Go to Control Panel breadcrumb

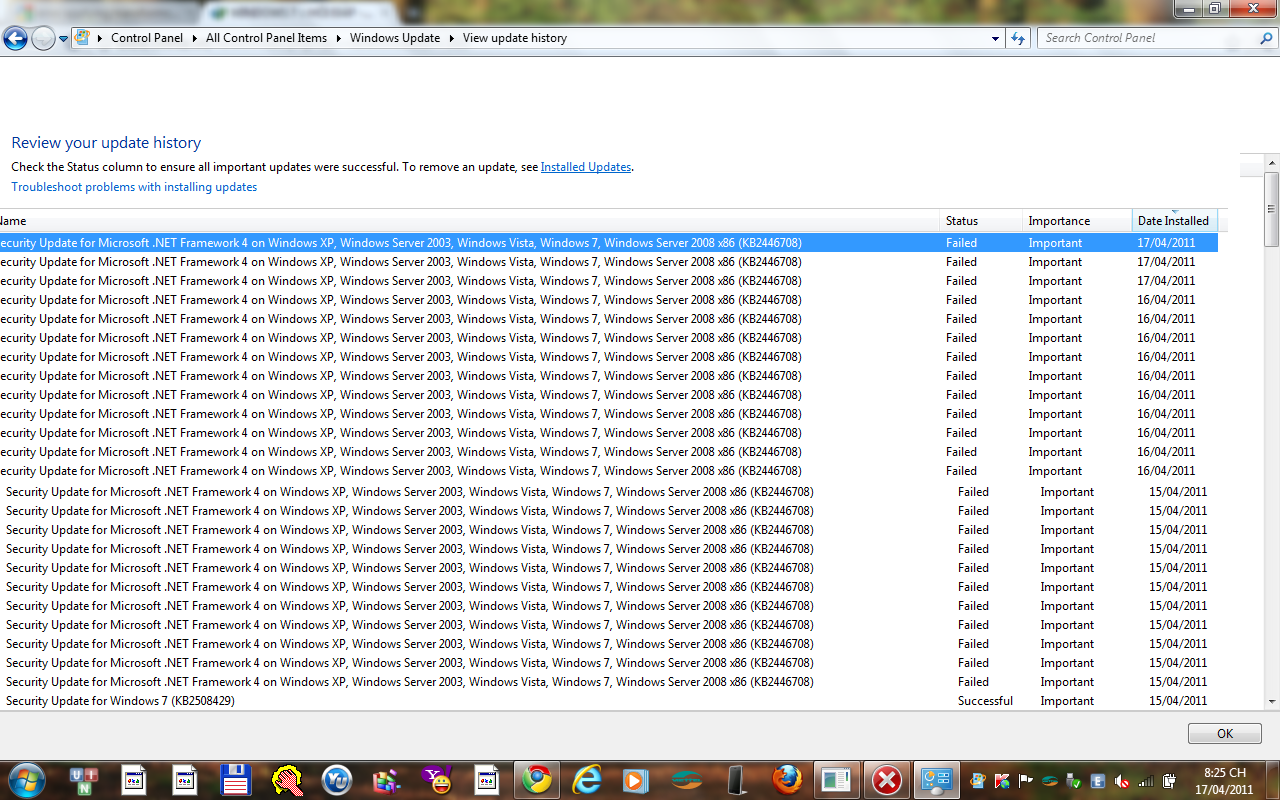click(147, 38)
